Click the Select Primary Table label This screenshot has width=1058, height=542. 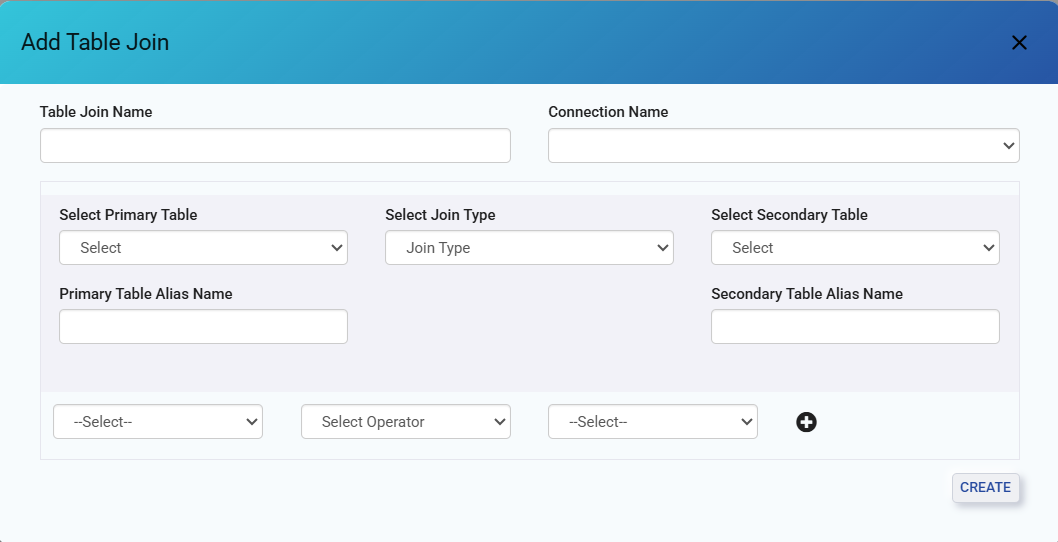128,215
